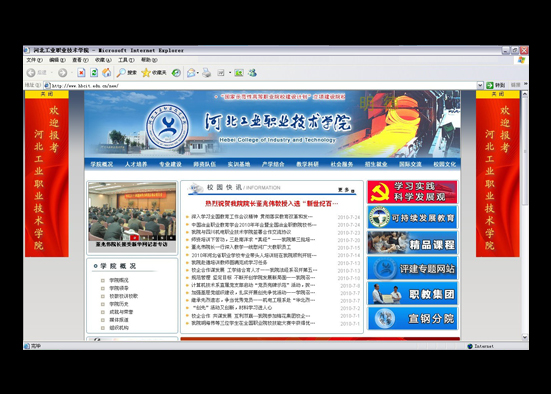Open the 精品课程 banner link
Screen dimensions: 551x394
coord(412,243)
